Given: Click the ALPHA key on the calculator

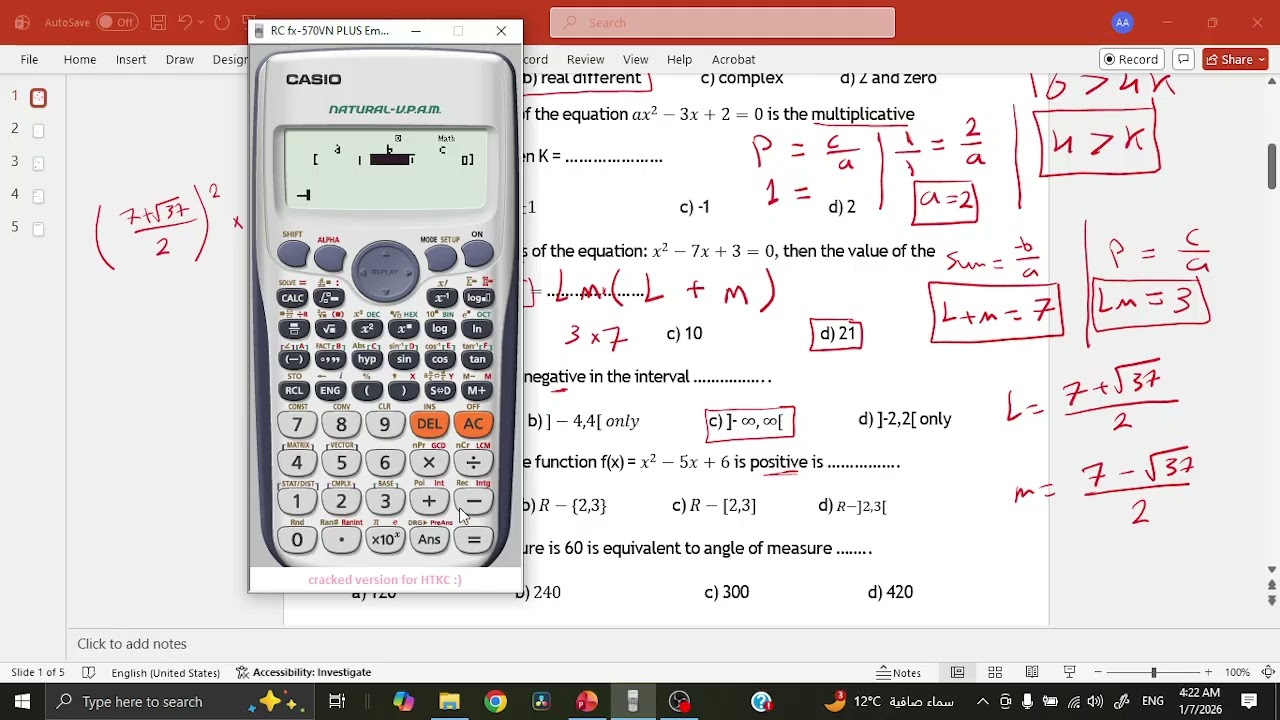Looking at the screenshot, I should point(329,256).
